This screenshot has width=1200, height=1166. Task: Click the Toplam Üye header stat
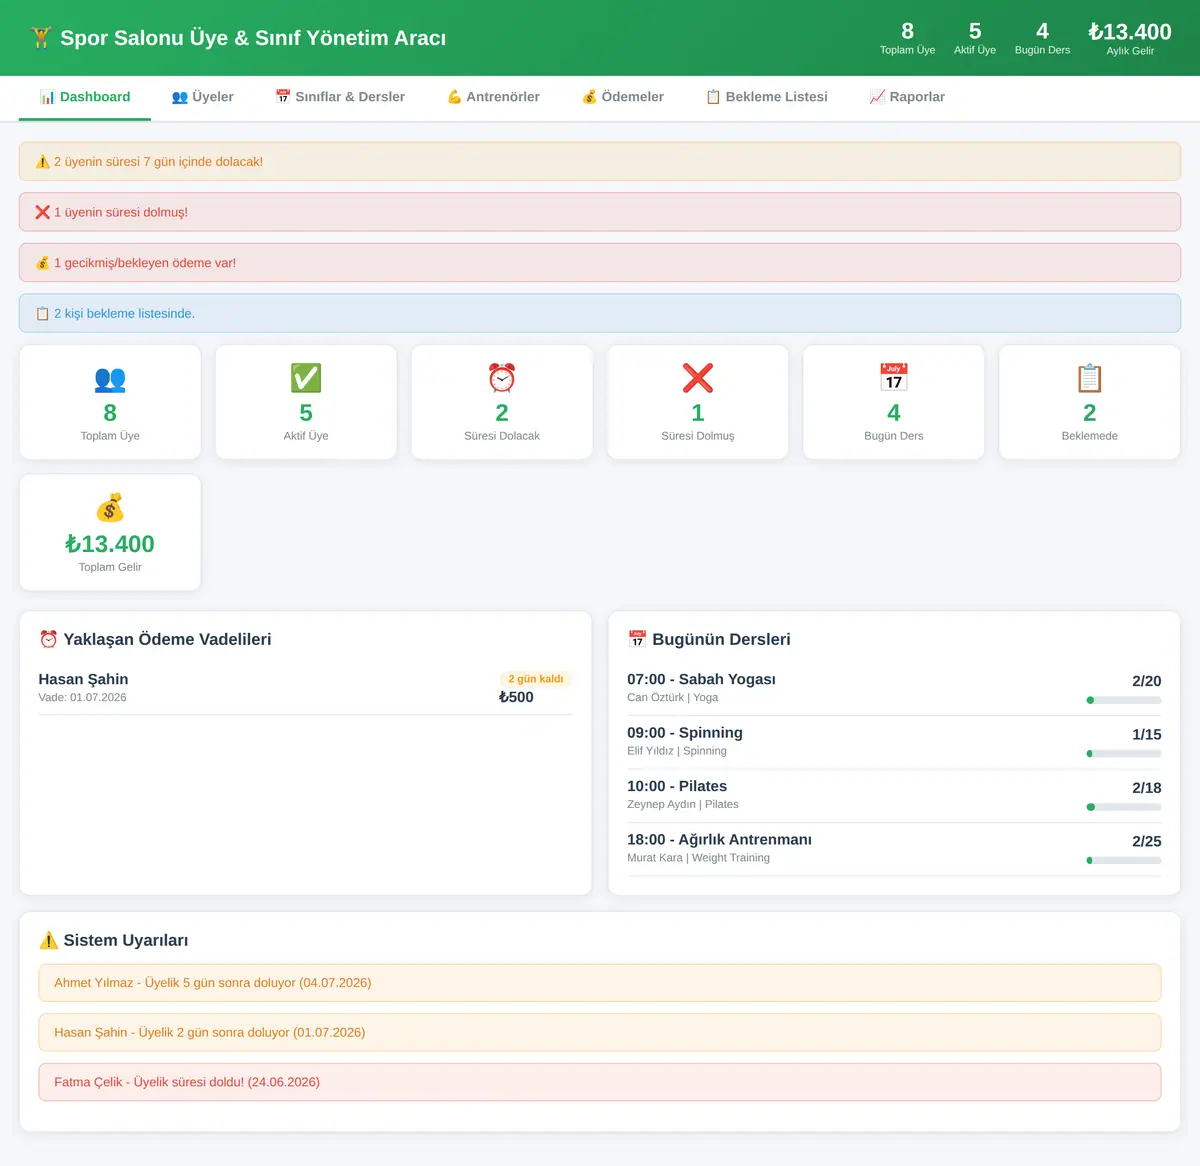pos(907,38)
